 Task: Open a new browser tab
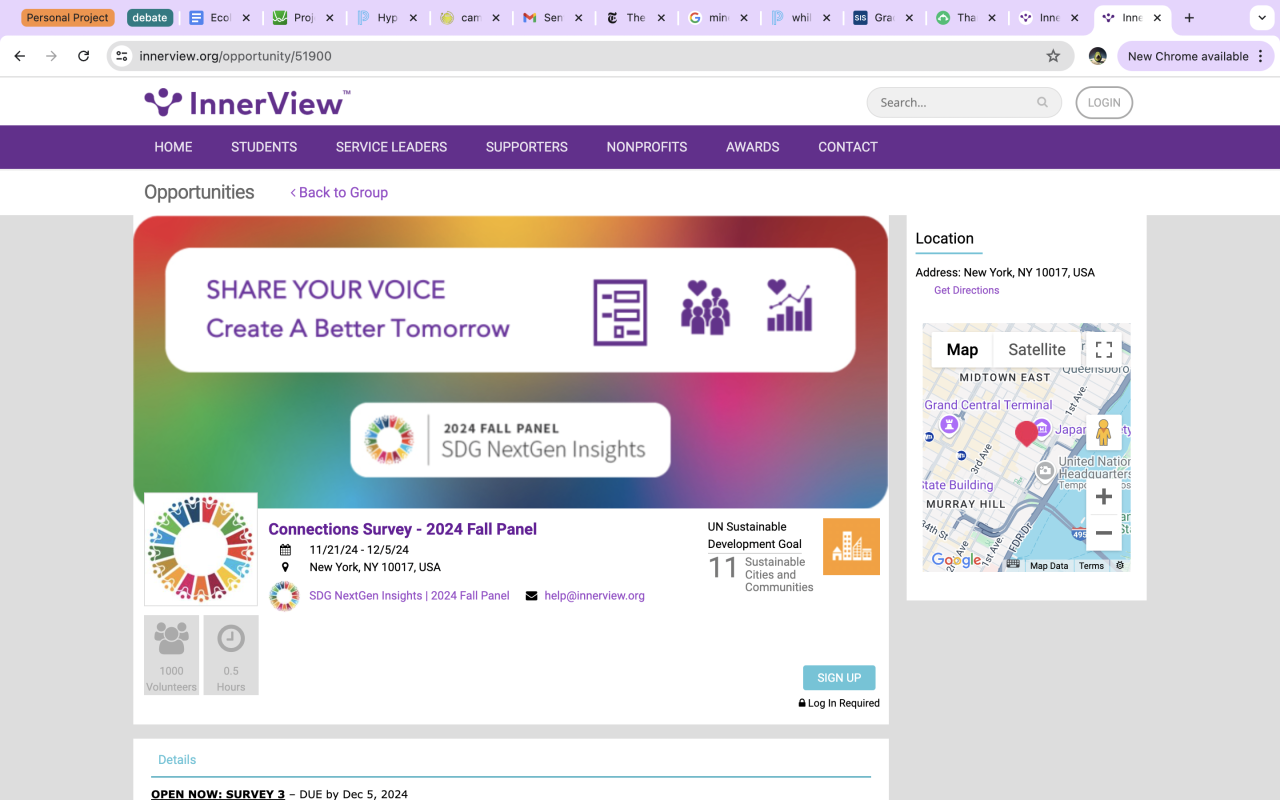click(1189, 18)
